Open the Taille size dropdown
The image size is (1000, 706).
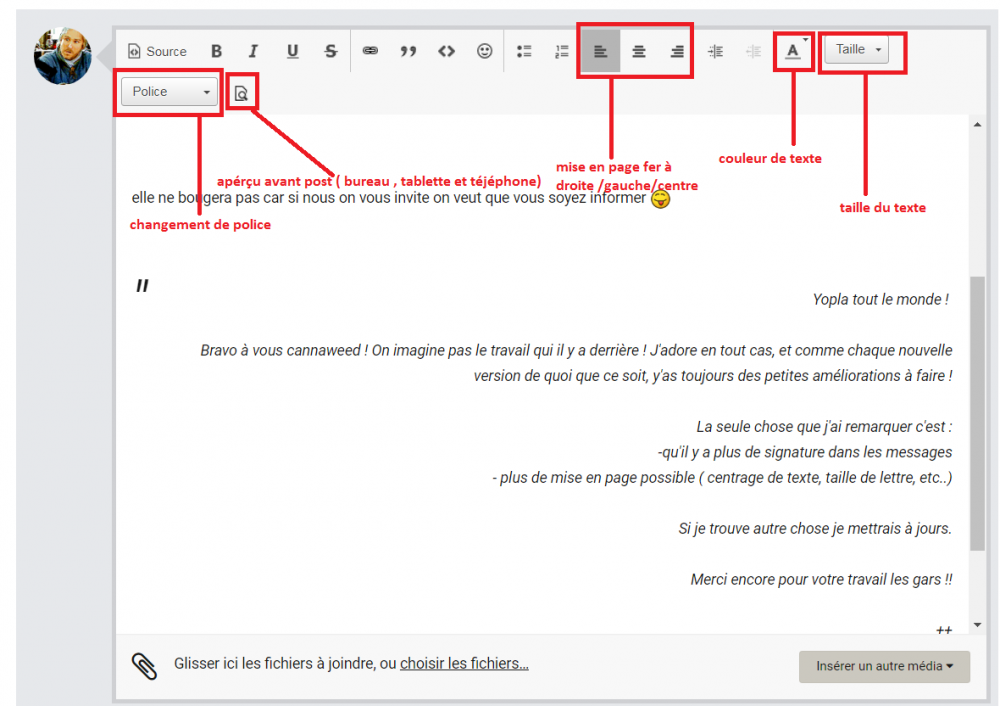(x=856, y=50)
